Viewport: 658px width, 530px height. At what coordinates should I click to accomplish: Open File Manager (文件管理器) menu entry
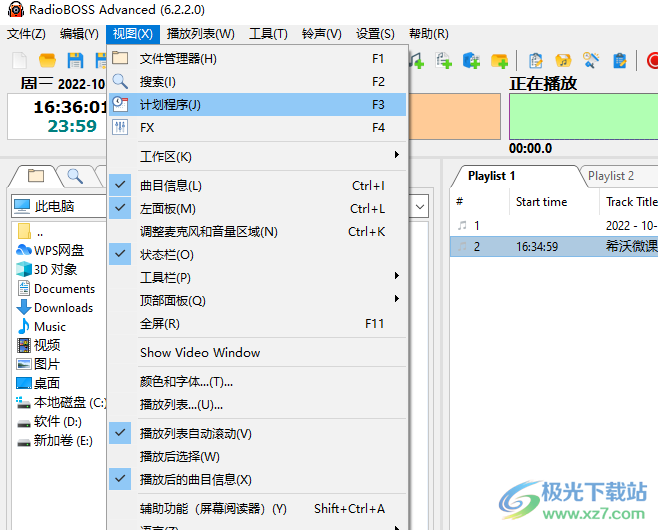tap(257, 58)
